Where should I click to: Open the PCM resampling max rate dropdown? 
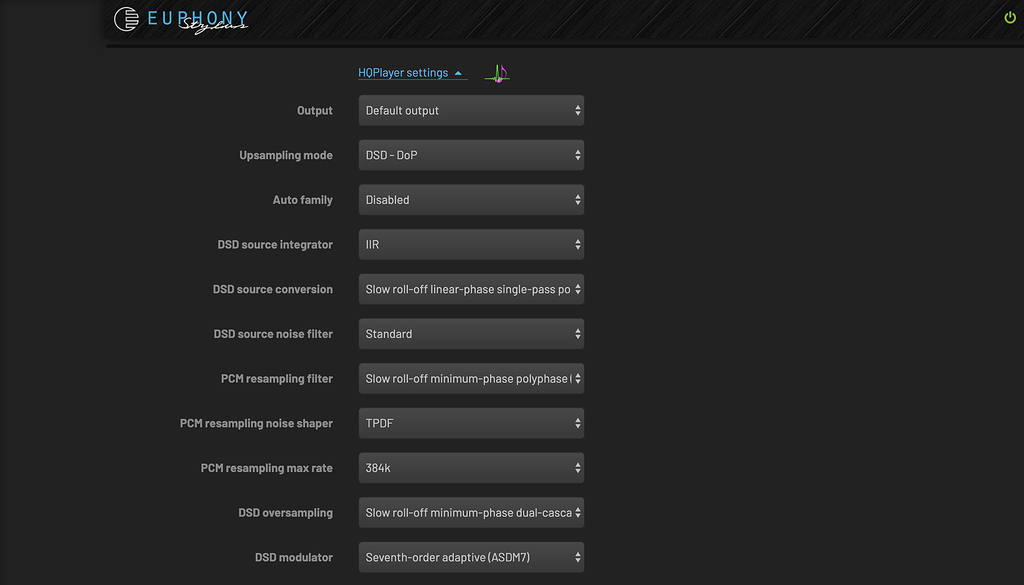470,467
